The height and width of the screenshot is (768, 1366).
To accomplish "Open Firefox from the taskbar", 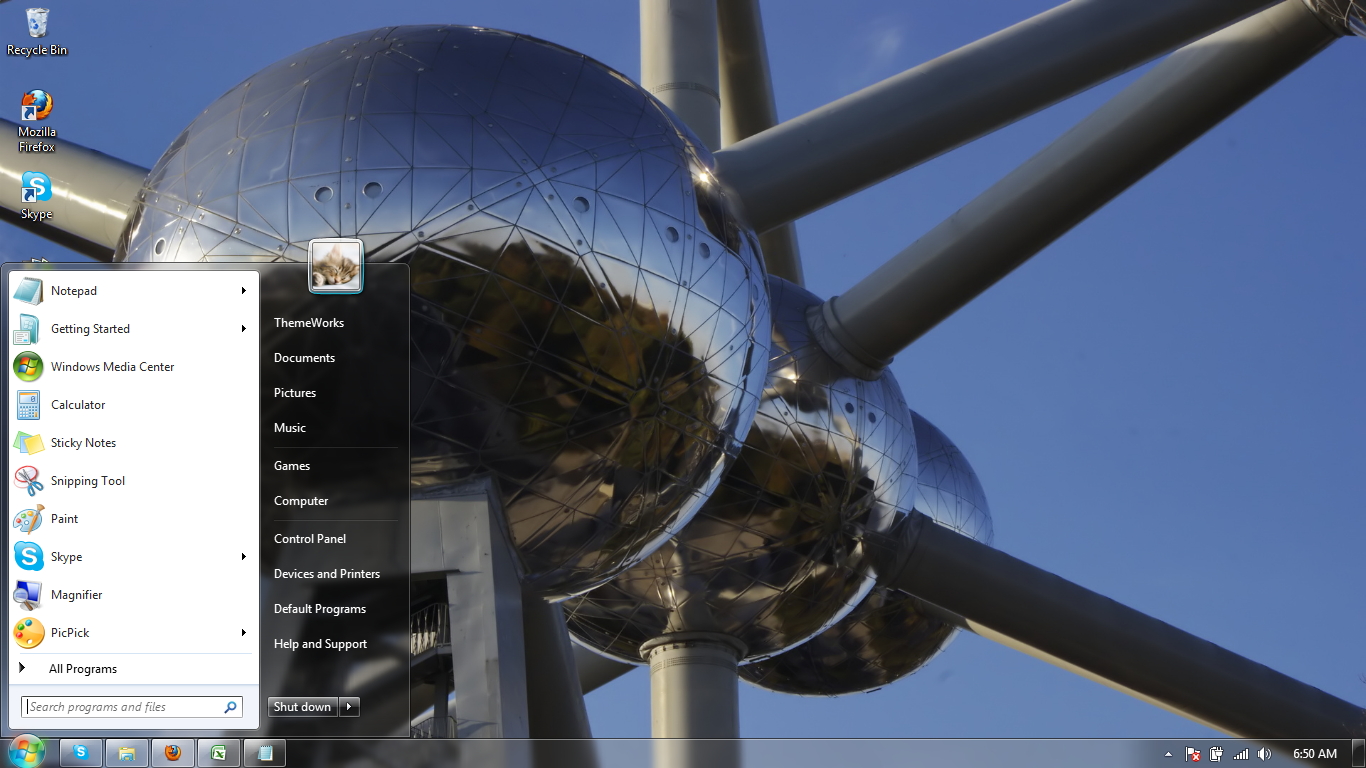I will click(172, 753).
